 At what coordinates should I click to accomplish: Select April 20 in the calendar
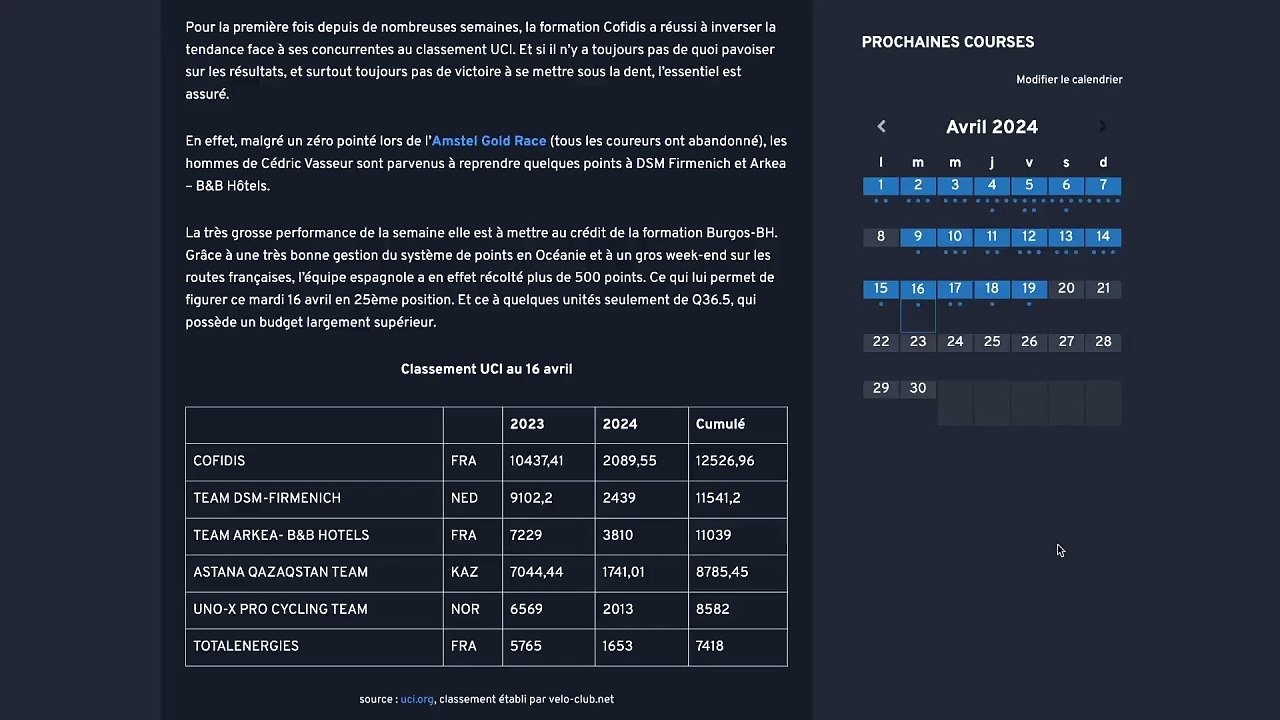coord(1066,289)
